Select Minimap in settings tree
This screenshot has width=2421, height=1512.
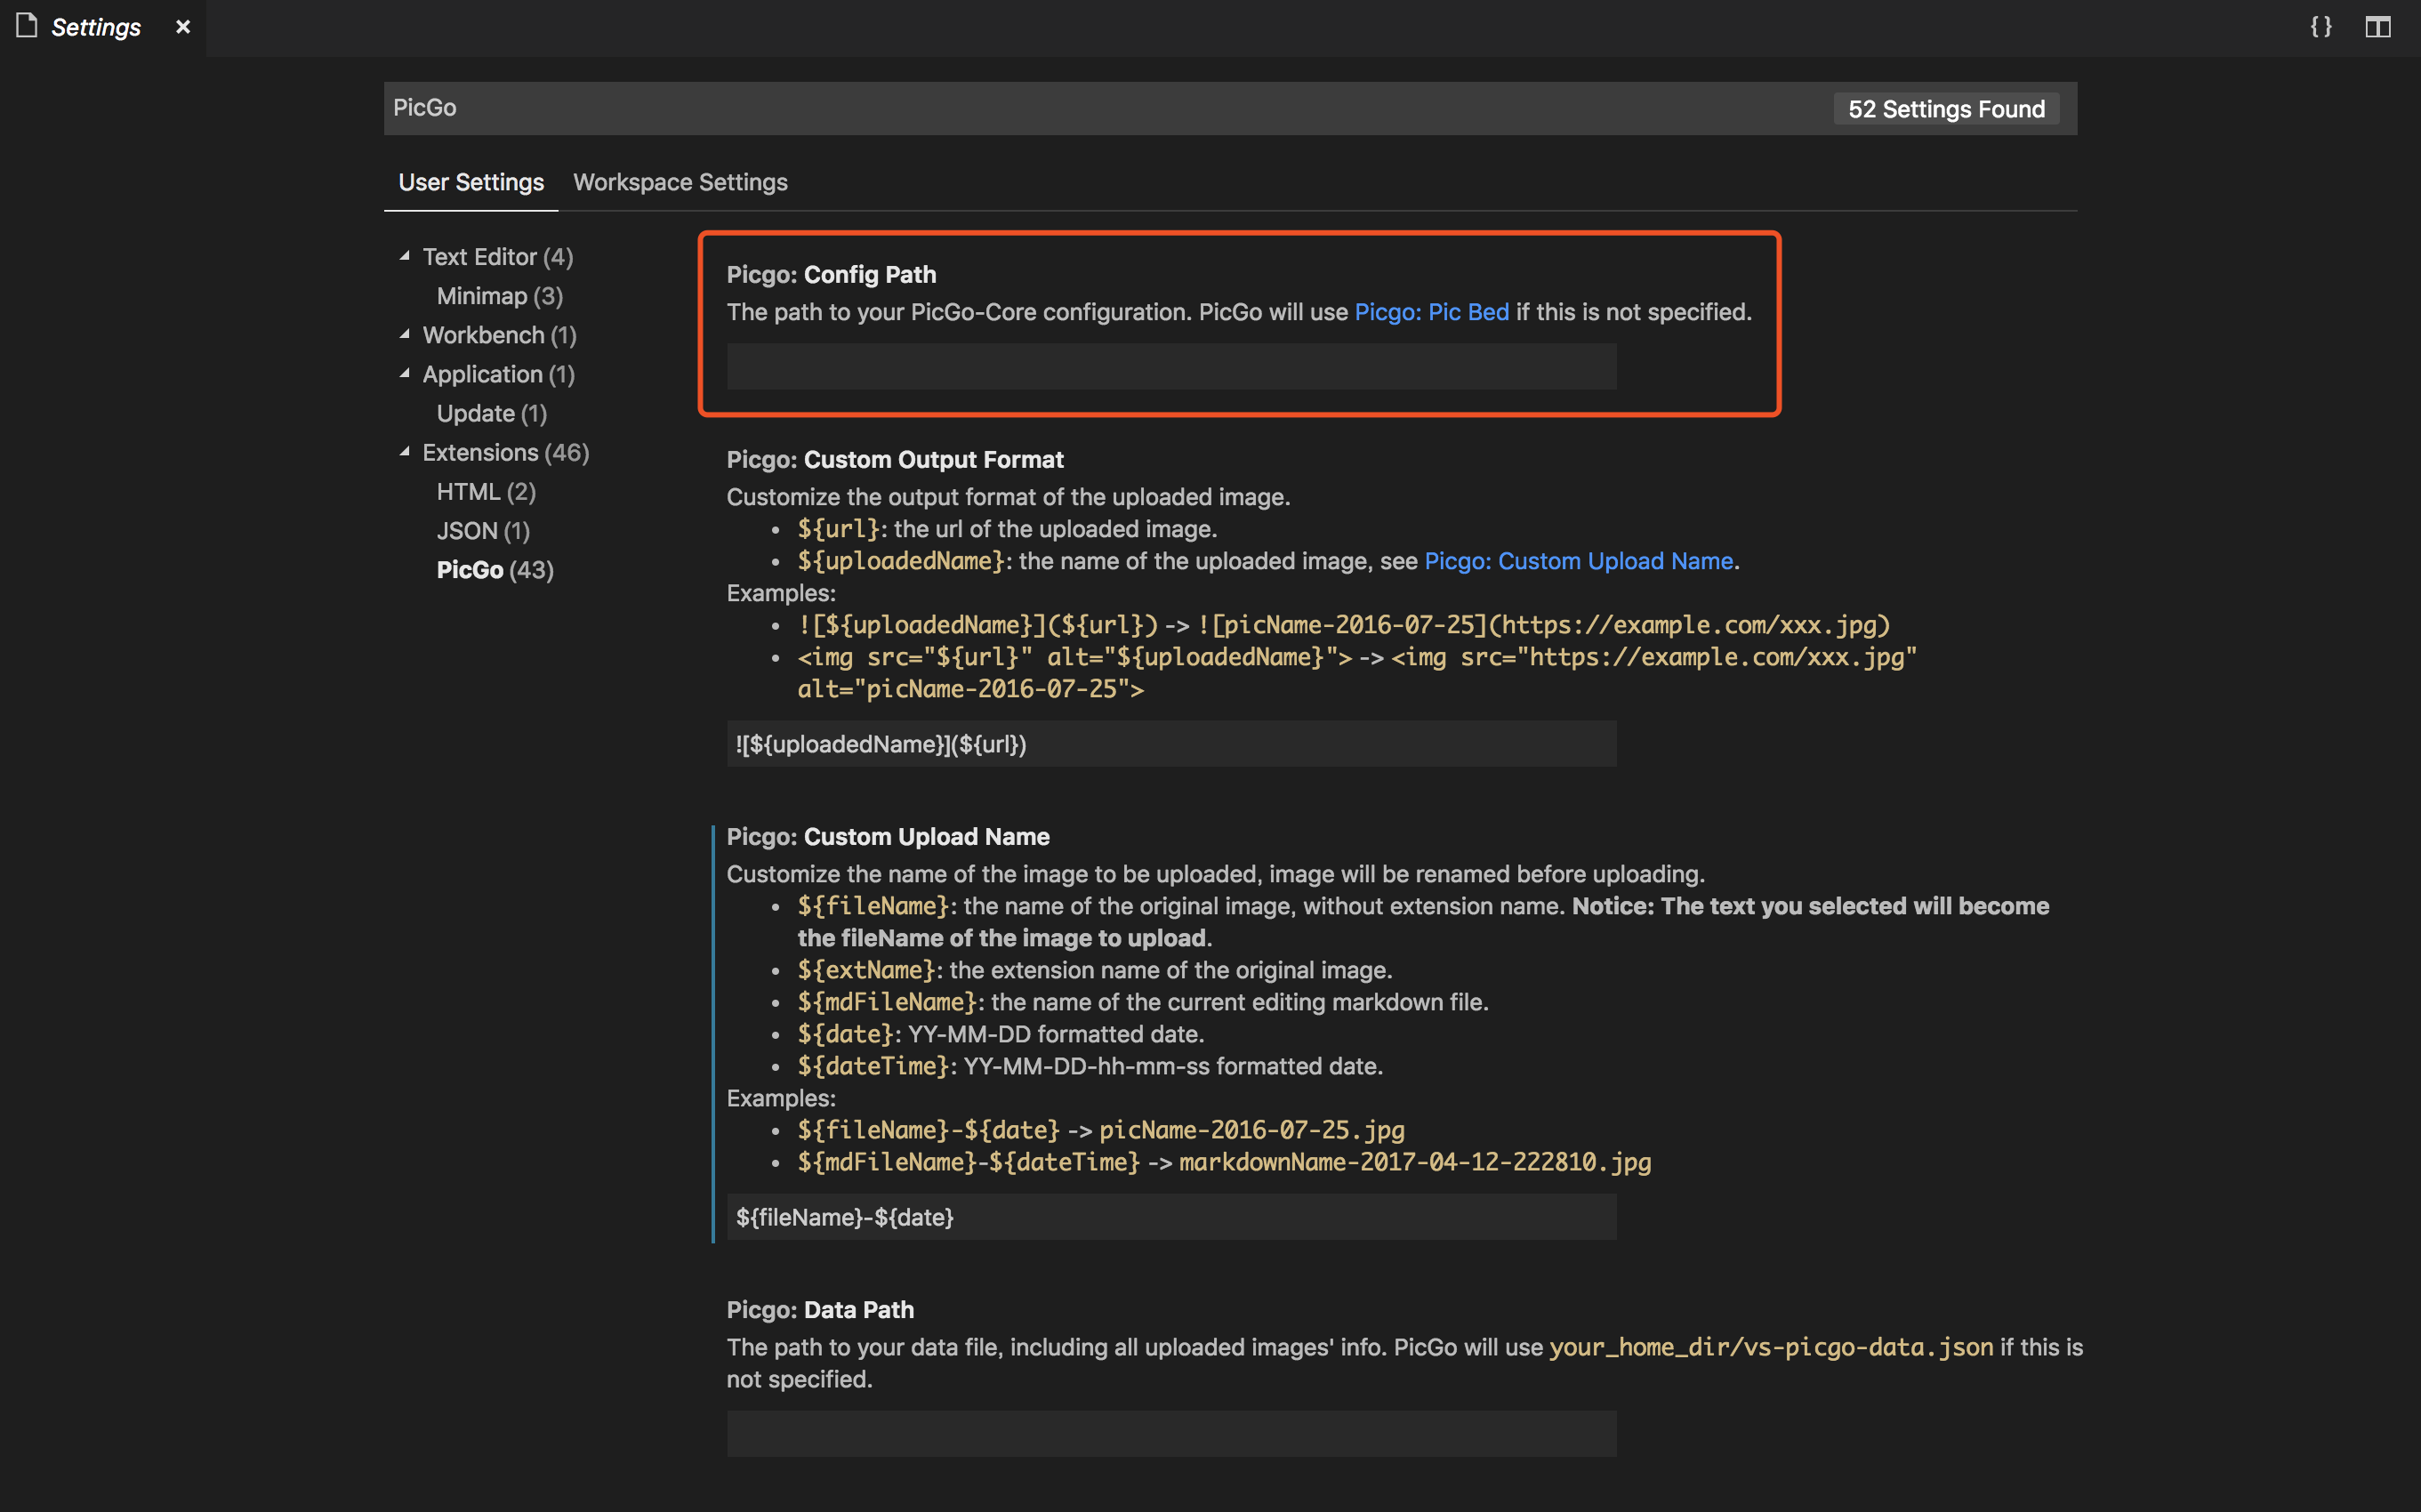pos(499,296)
